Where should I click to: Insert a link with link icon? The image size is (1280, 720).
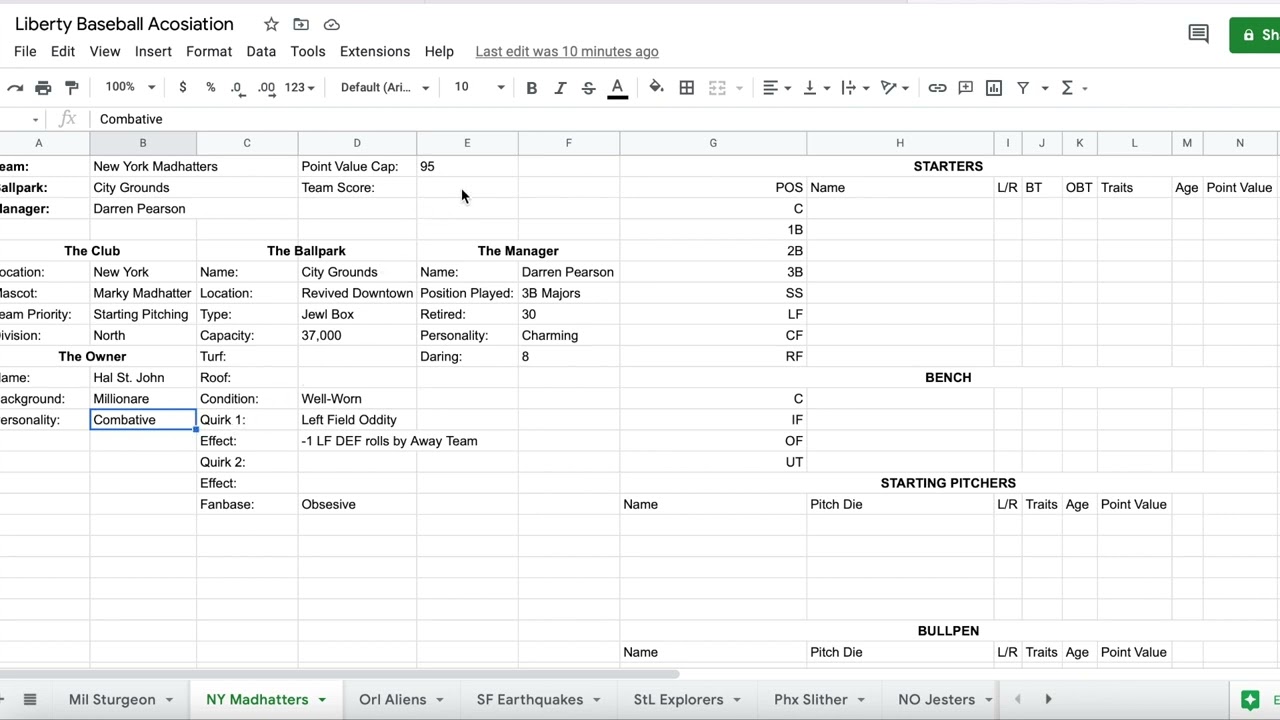click(x=937, y=88)
